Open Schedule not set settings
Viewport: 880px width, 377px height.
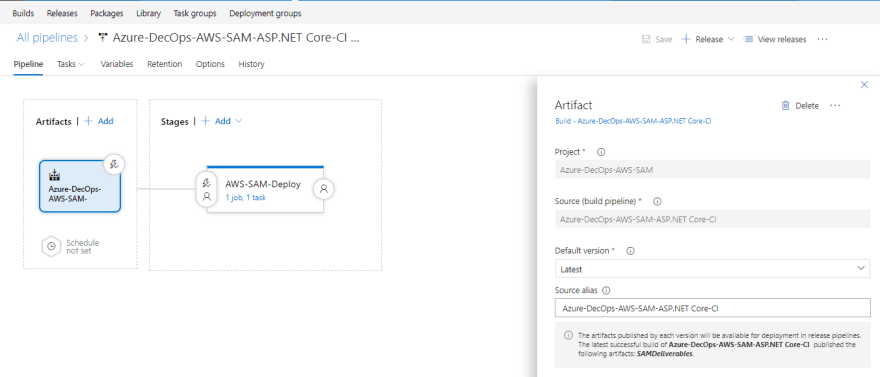pos(82,247)
